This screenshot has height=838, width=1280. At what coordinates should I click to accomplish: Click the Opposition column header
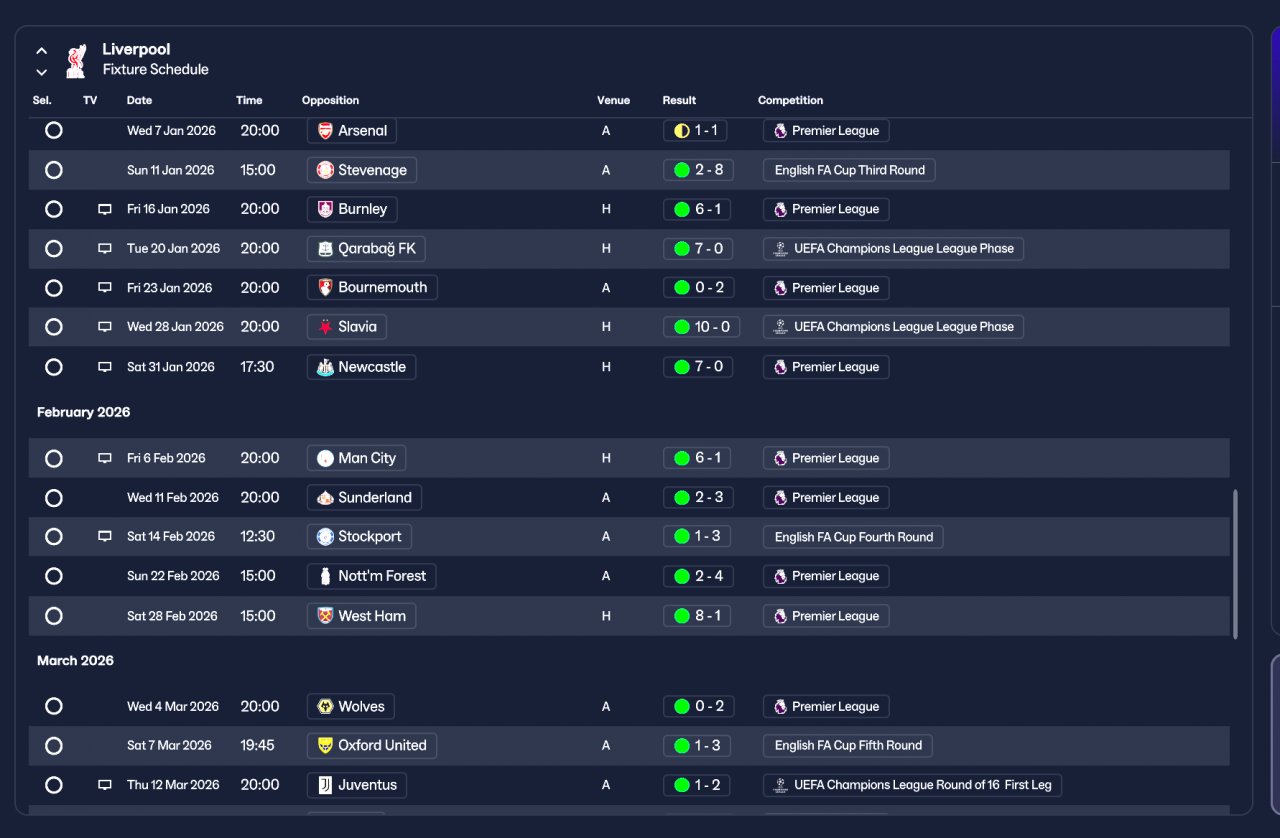click(330, 100)
